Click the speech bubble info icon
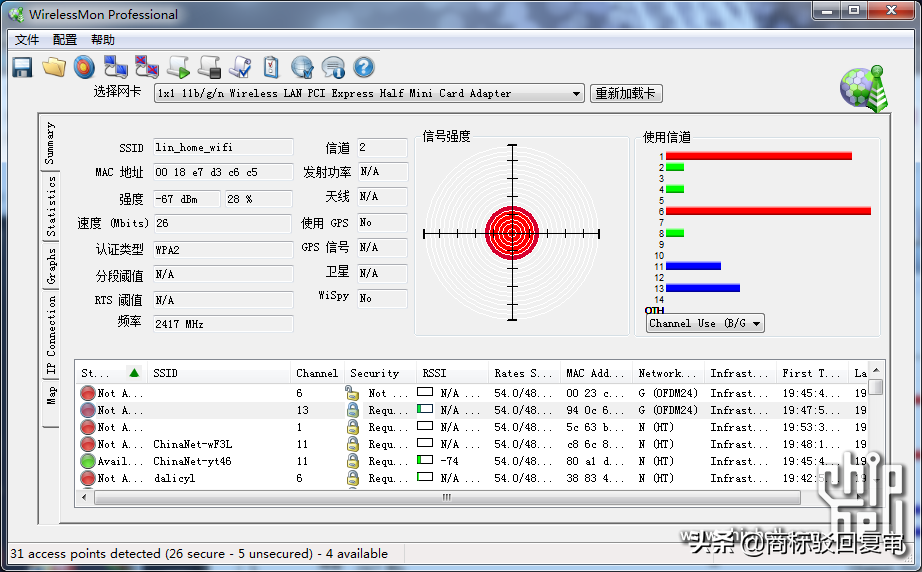This screenshot has width=922, height=572. (x=333, y=67)
